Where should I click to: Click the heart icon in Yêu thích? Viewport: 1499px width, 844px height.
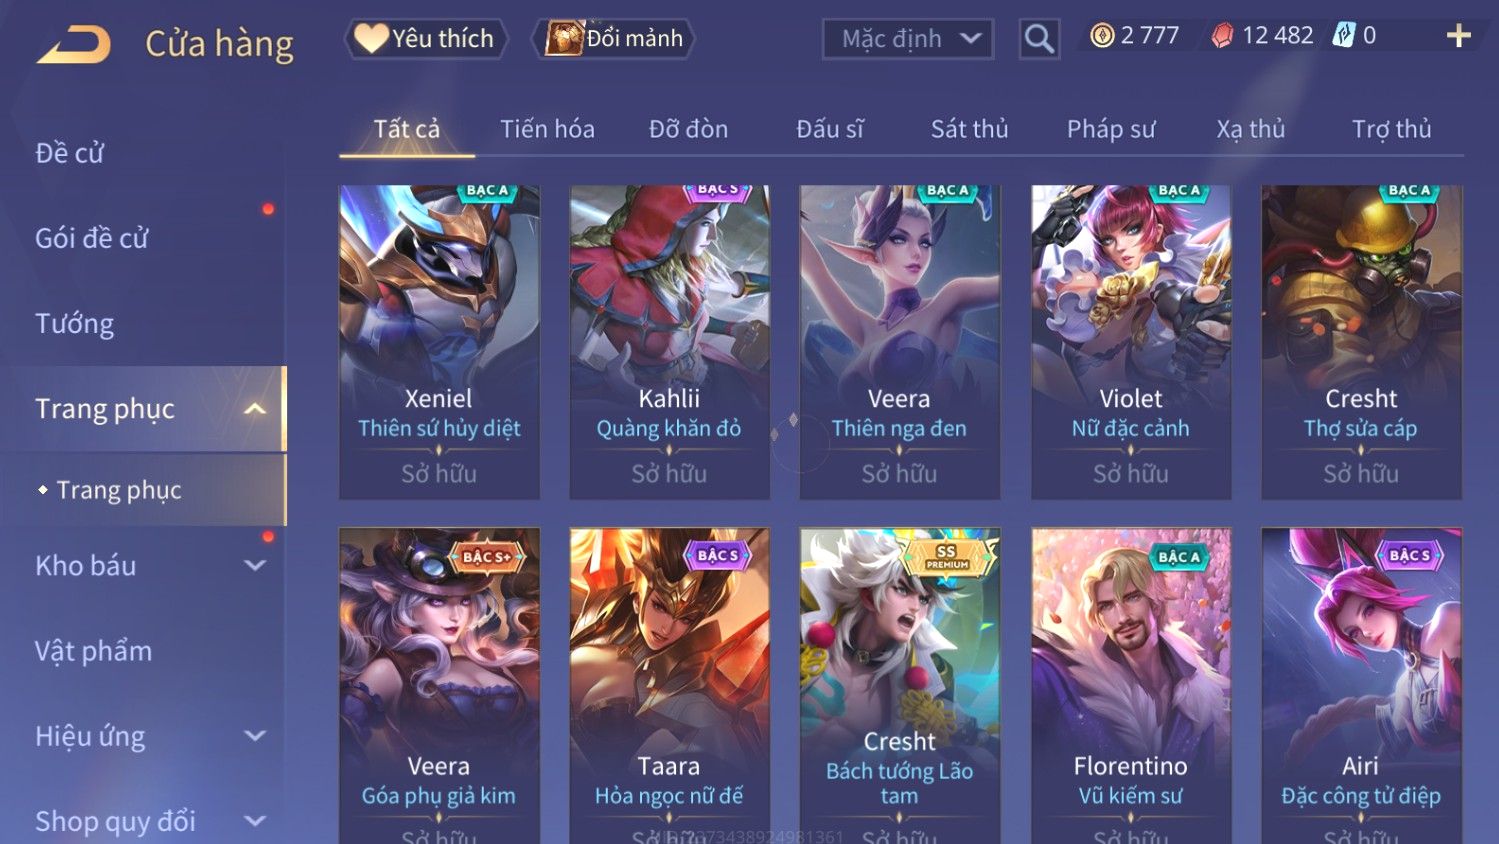371,38
